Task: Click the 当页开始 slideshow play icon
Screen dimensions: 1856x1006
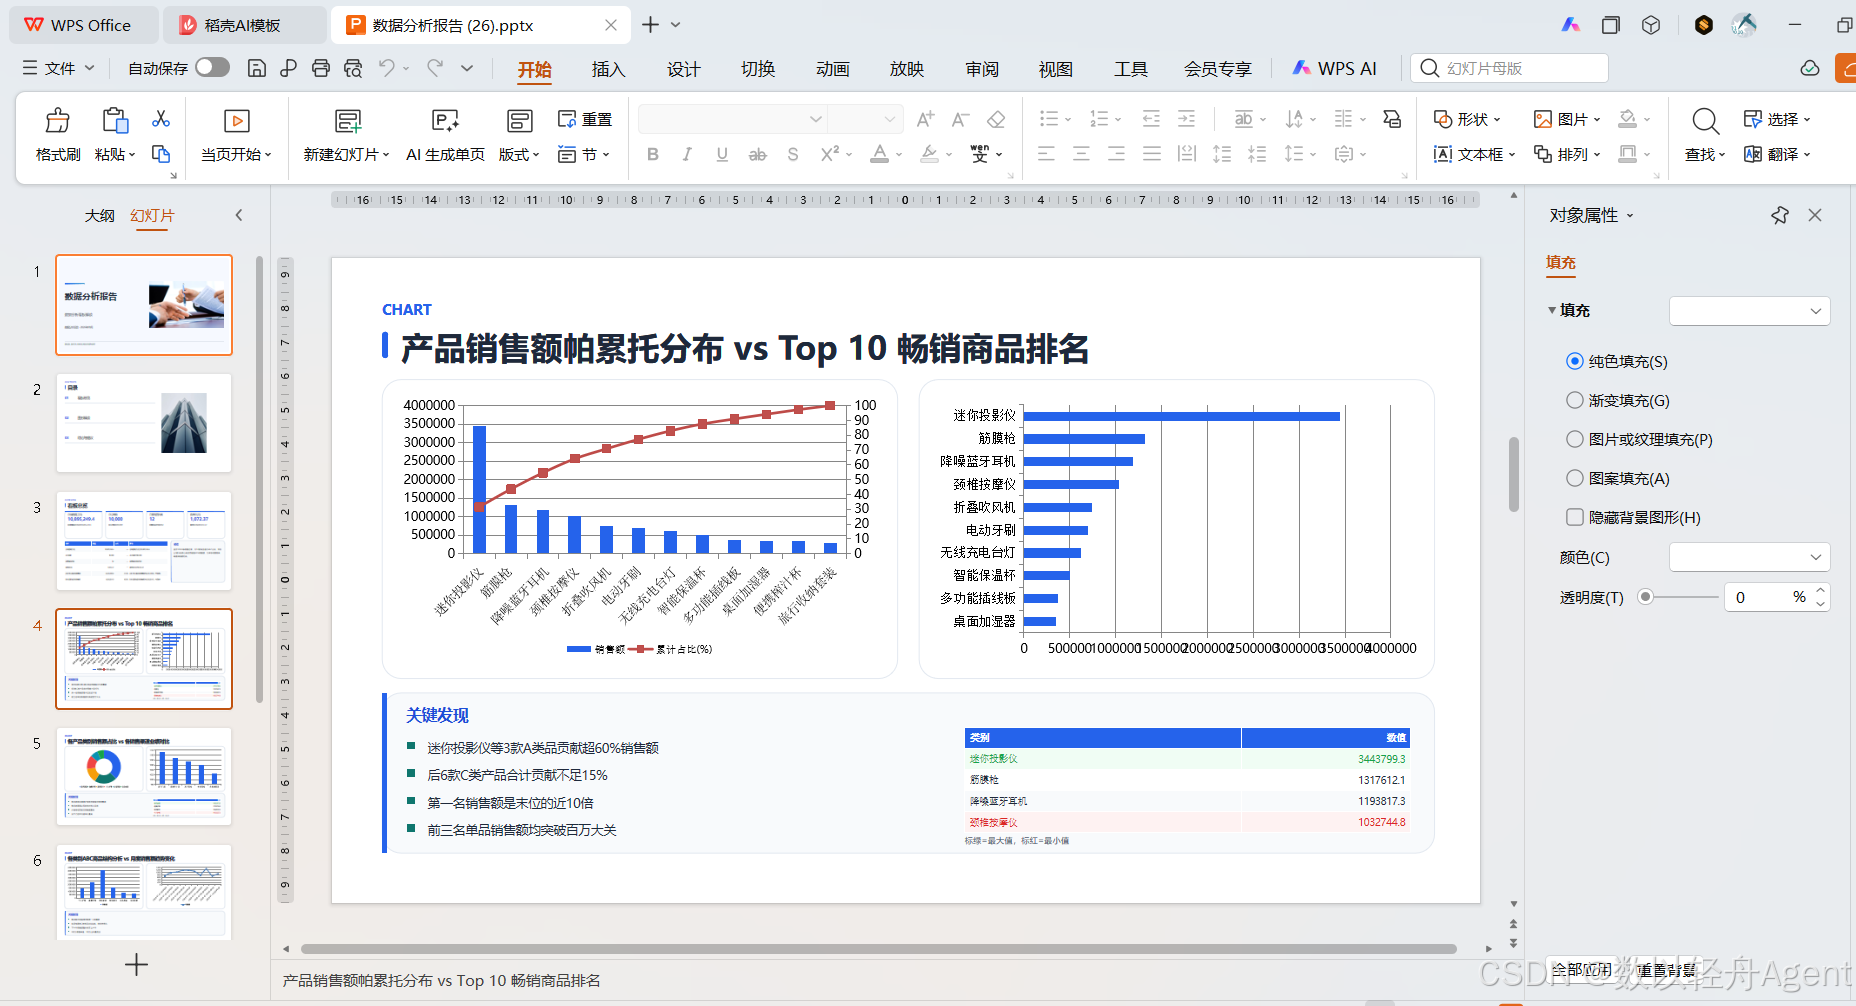Action: pyautogui.click(x=237, y=121)
